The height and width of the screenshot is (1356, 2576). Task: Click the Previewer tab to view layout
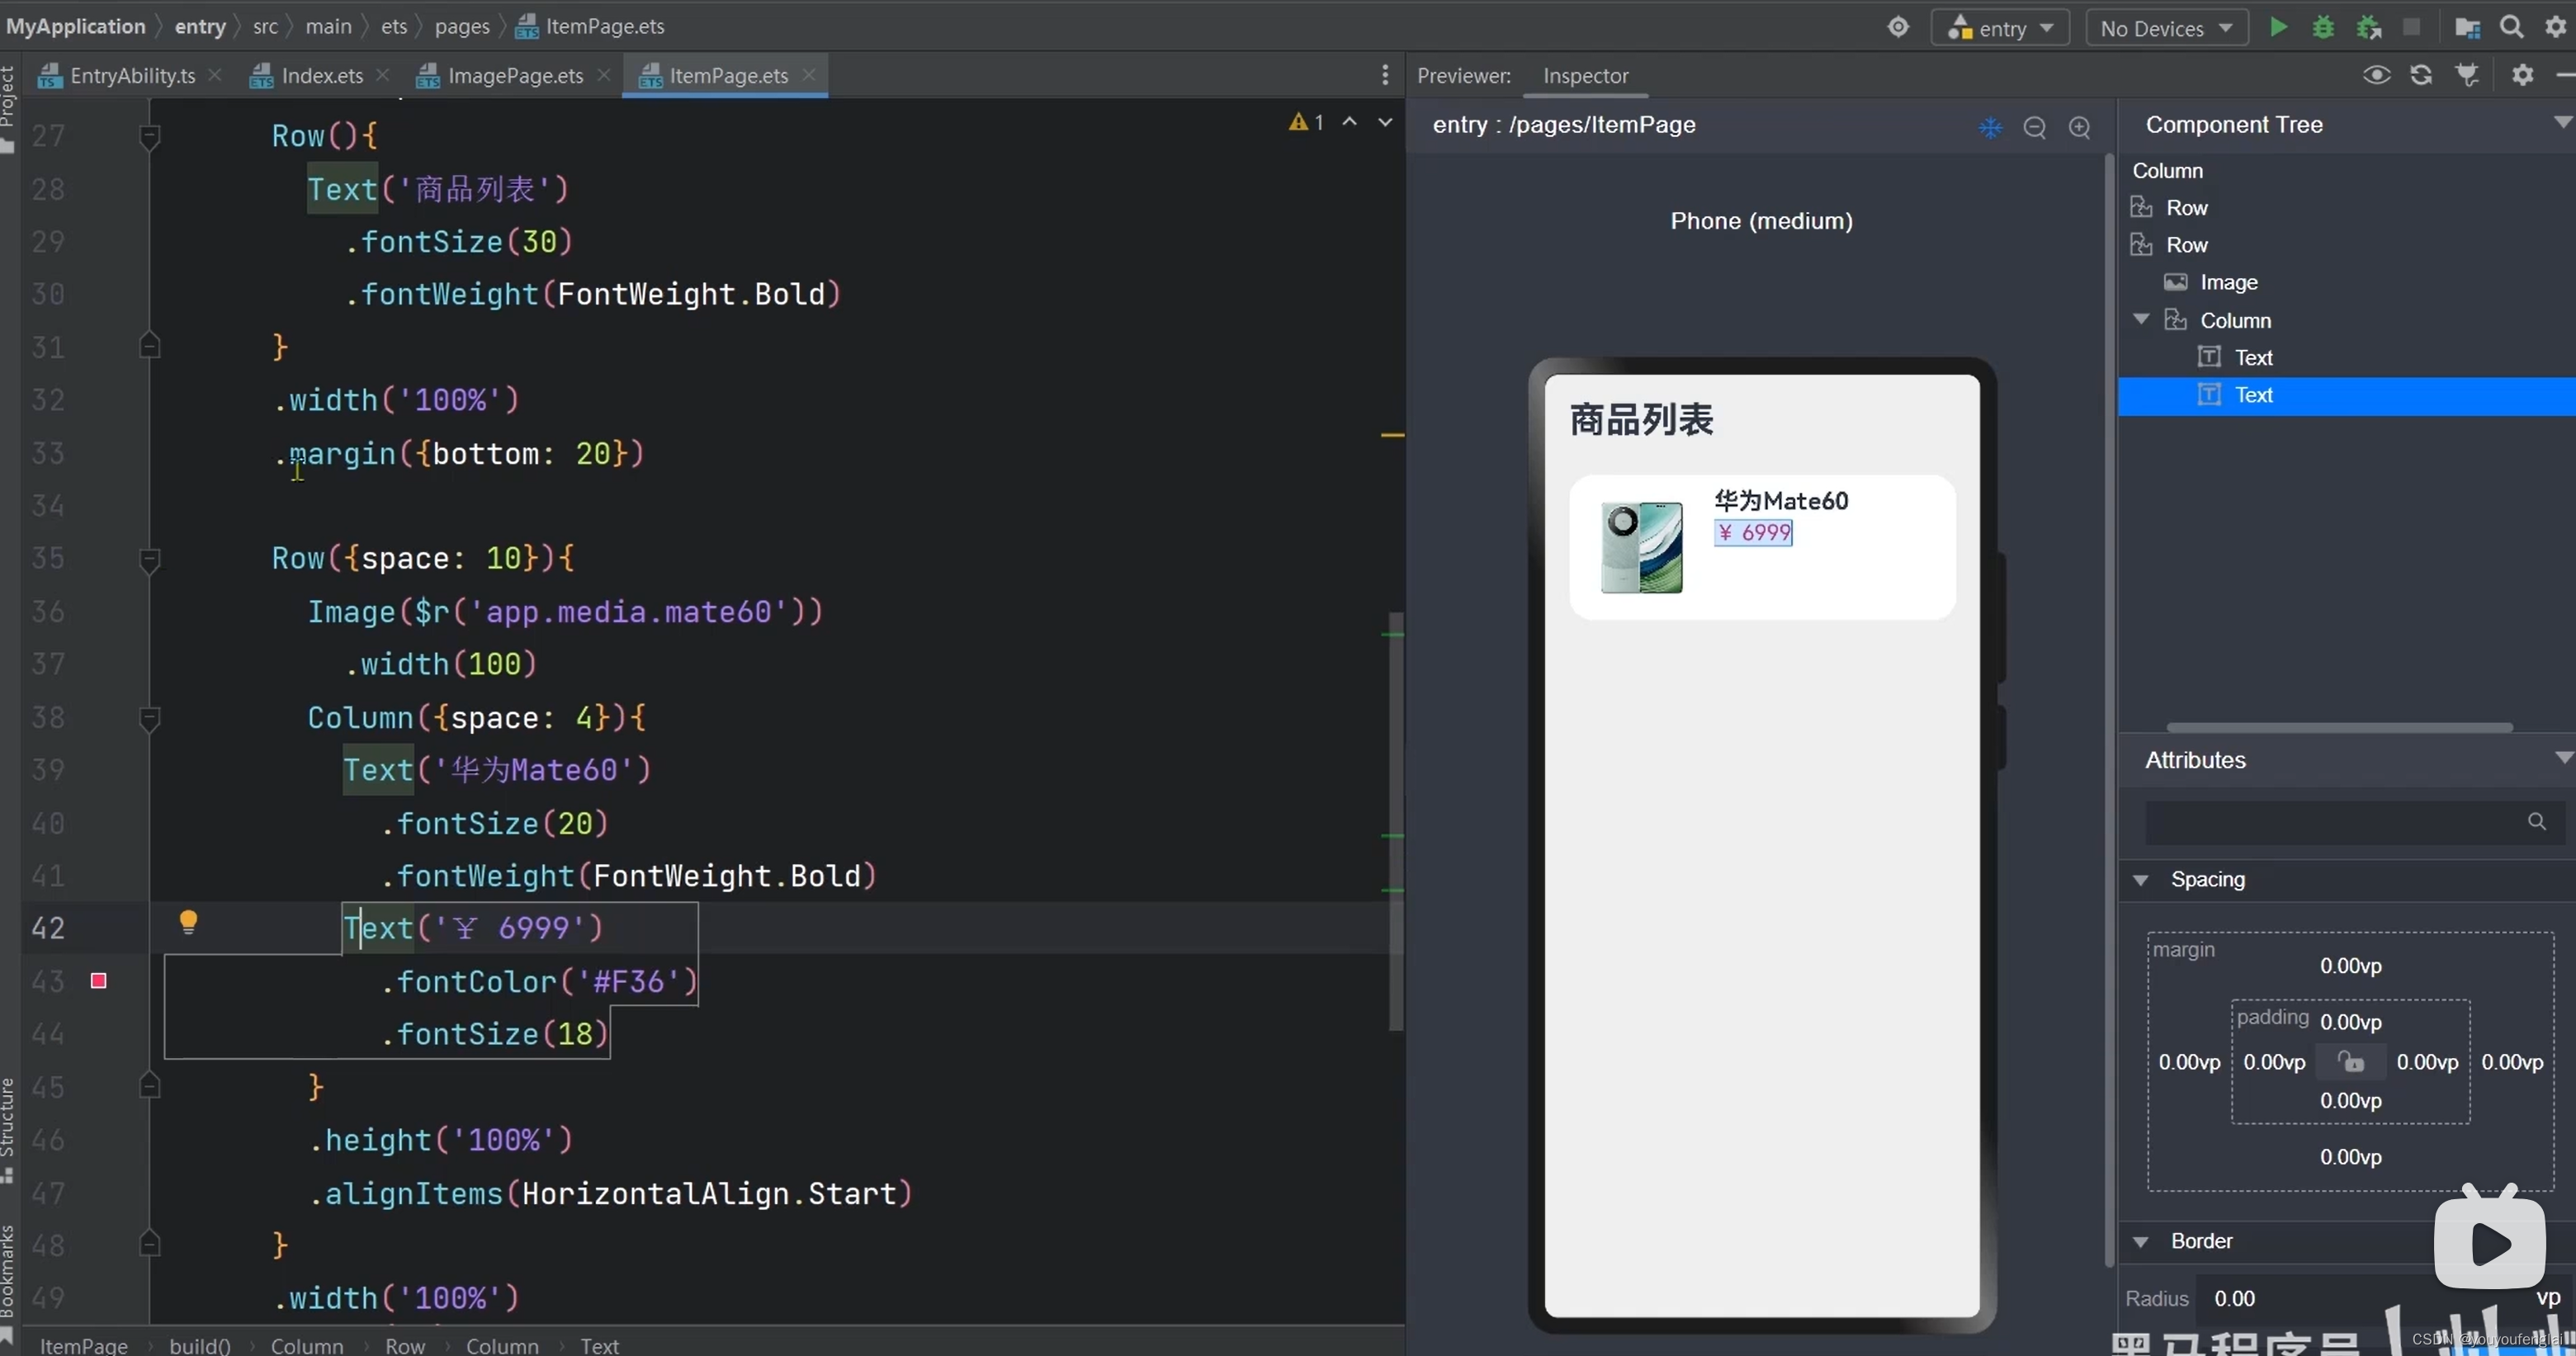tap(1462, 75)
